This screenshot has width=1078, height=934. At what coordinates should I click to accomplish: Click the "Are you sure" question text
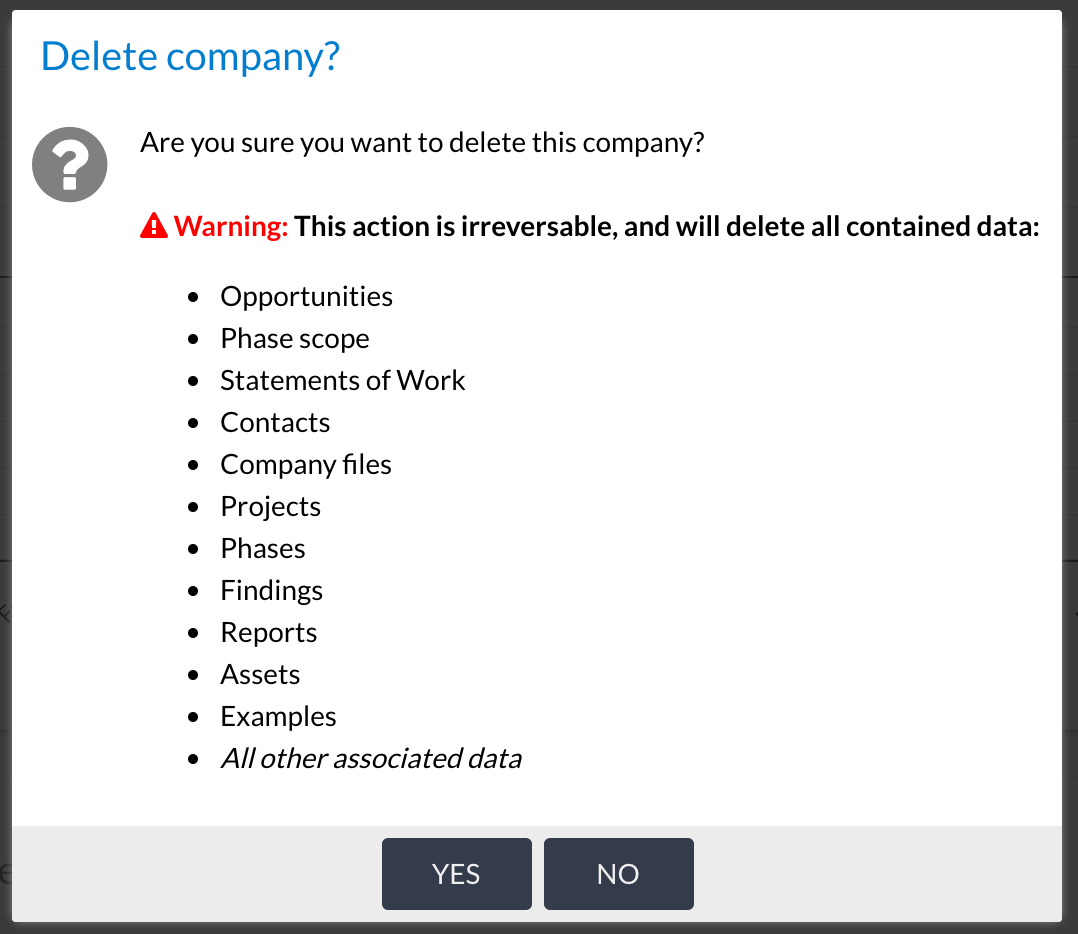[422, 142]
